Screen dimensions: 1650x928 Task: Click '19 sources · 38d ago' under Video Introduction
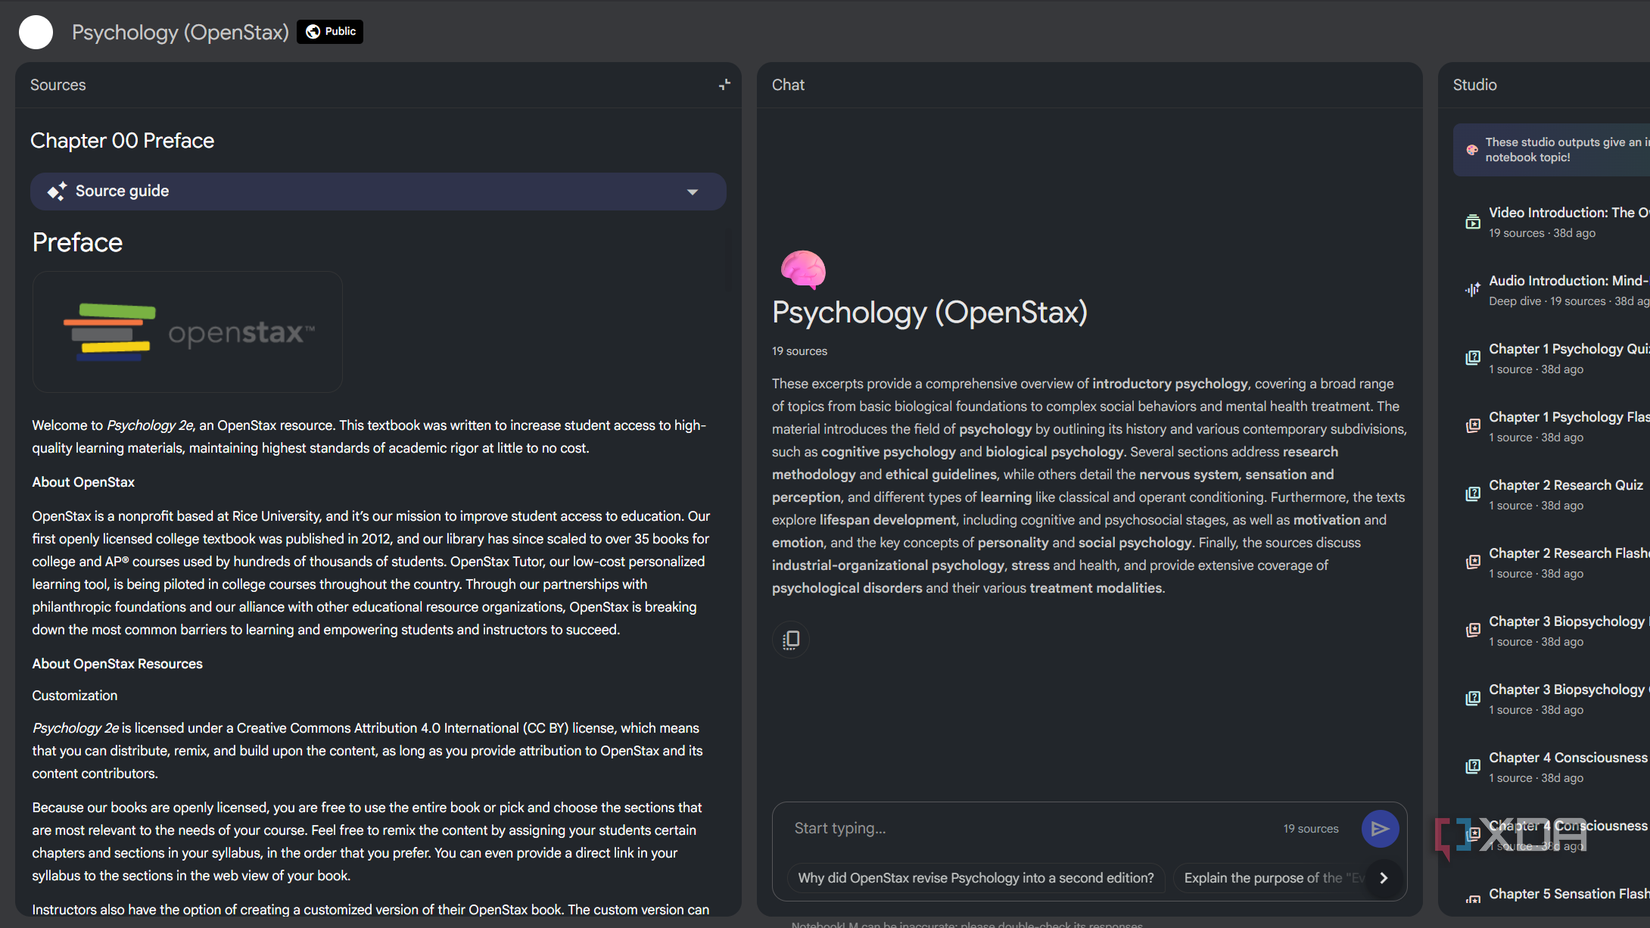pyautogui.click(x=1542, y=233)
